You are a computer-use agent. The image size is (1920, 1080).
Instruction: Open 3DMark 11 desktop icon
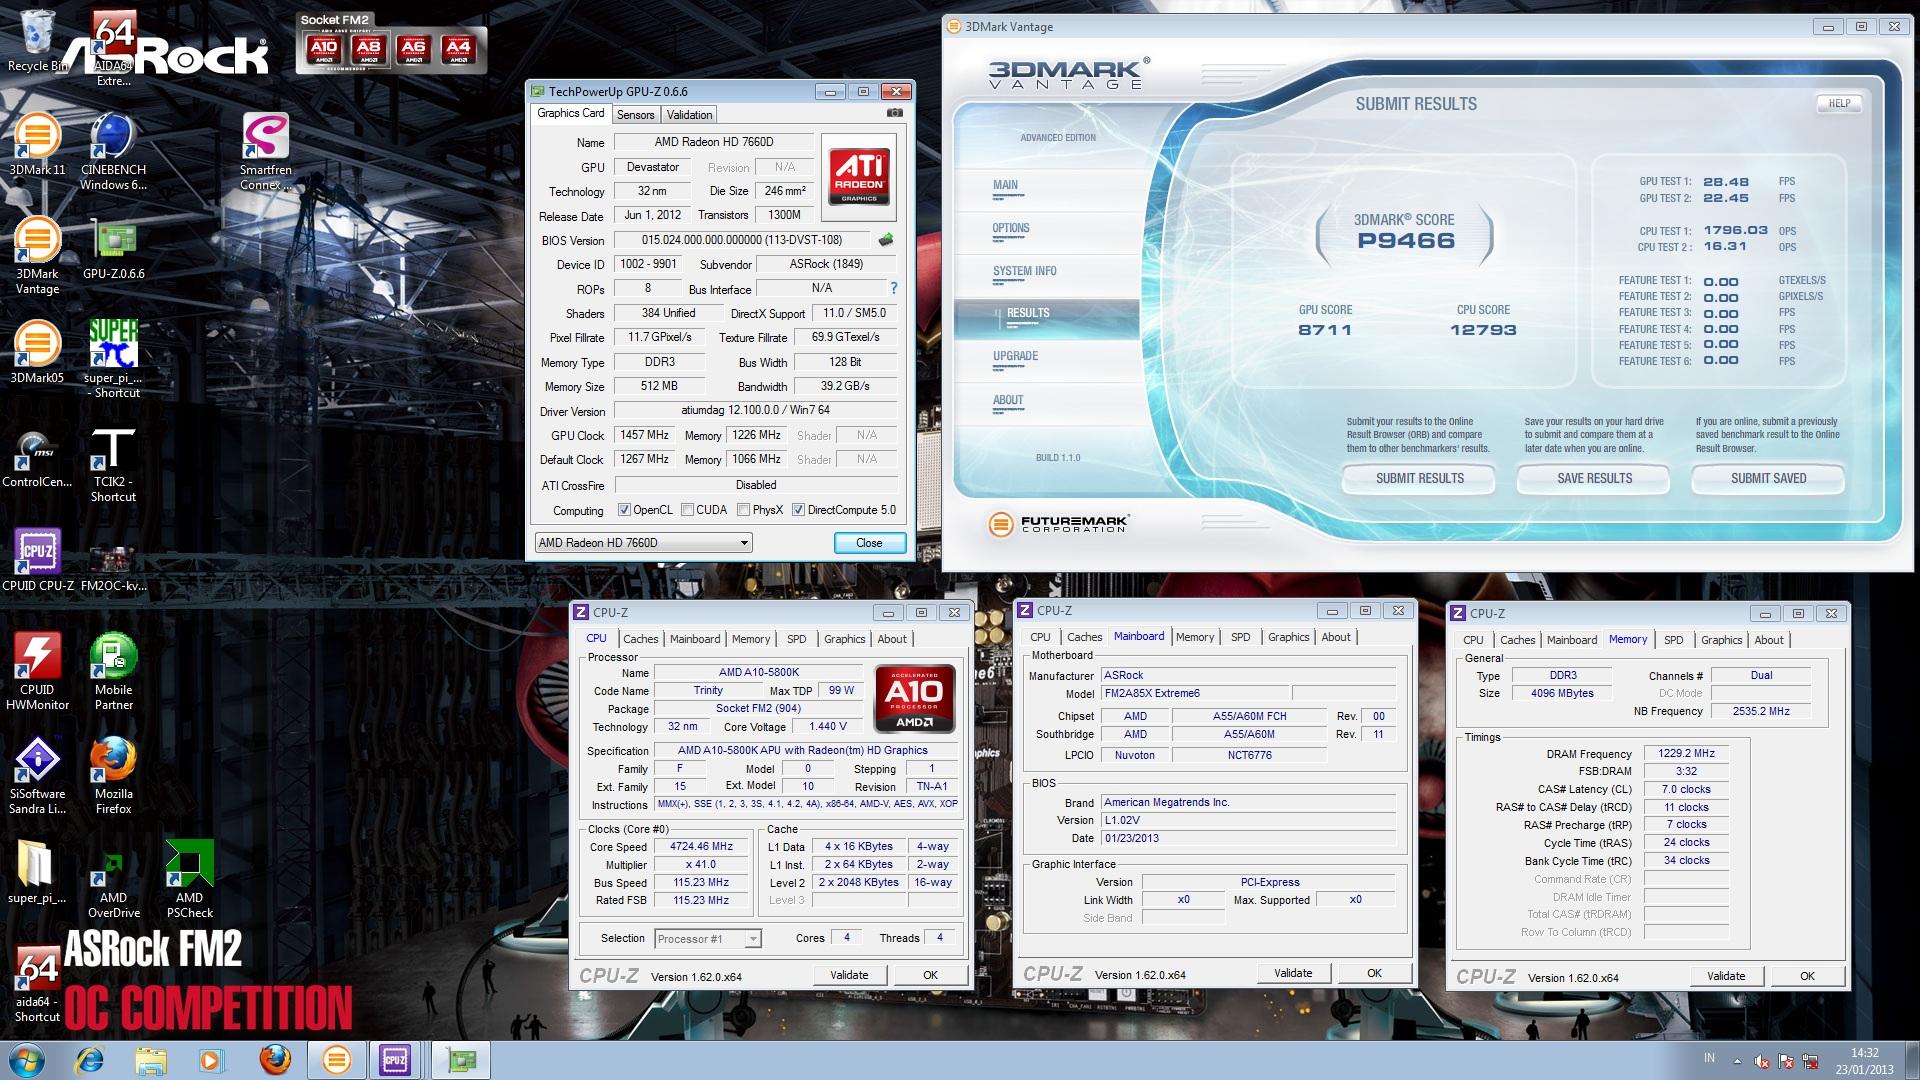coord(37,145)
